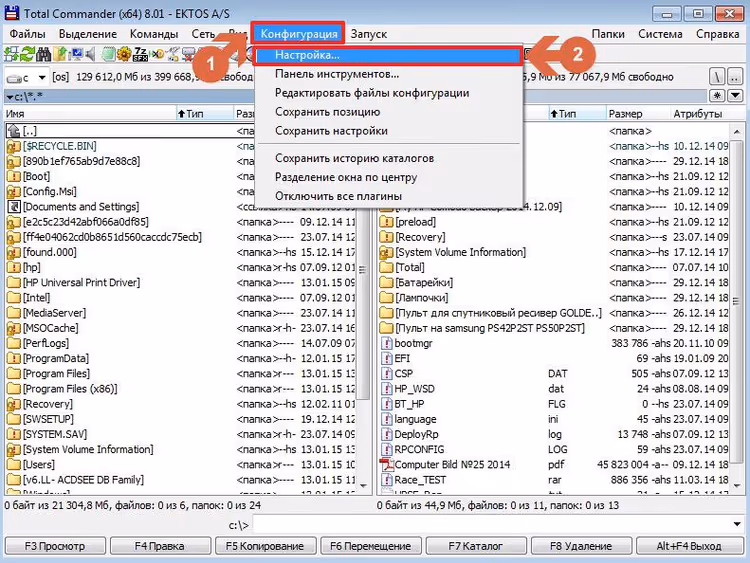Click the F5 Копирование button
750x563 pixels.
pos(265,546)
